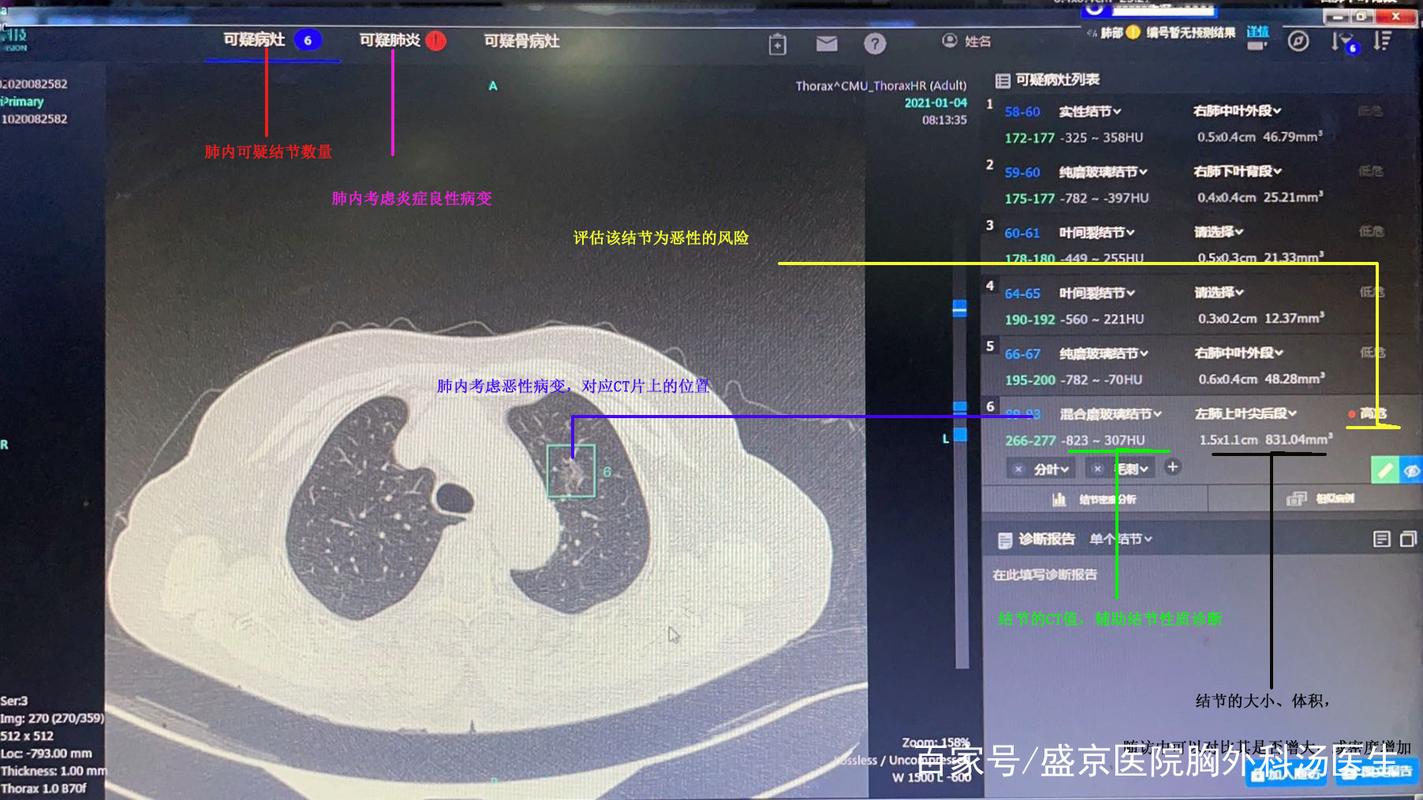
Task: Add a feature tag with the plus icon
Action: point(1173,467)
